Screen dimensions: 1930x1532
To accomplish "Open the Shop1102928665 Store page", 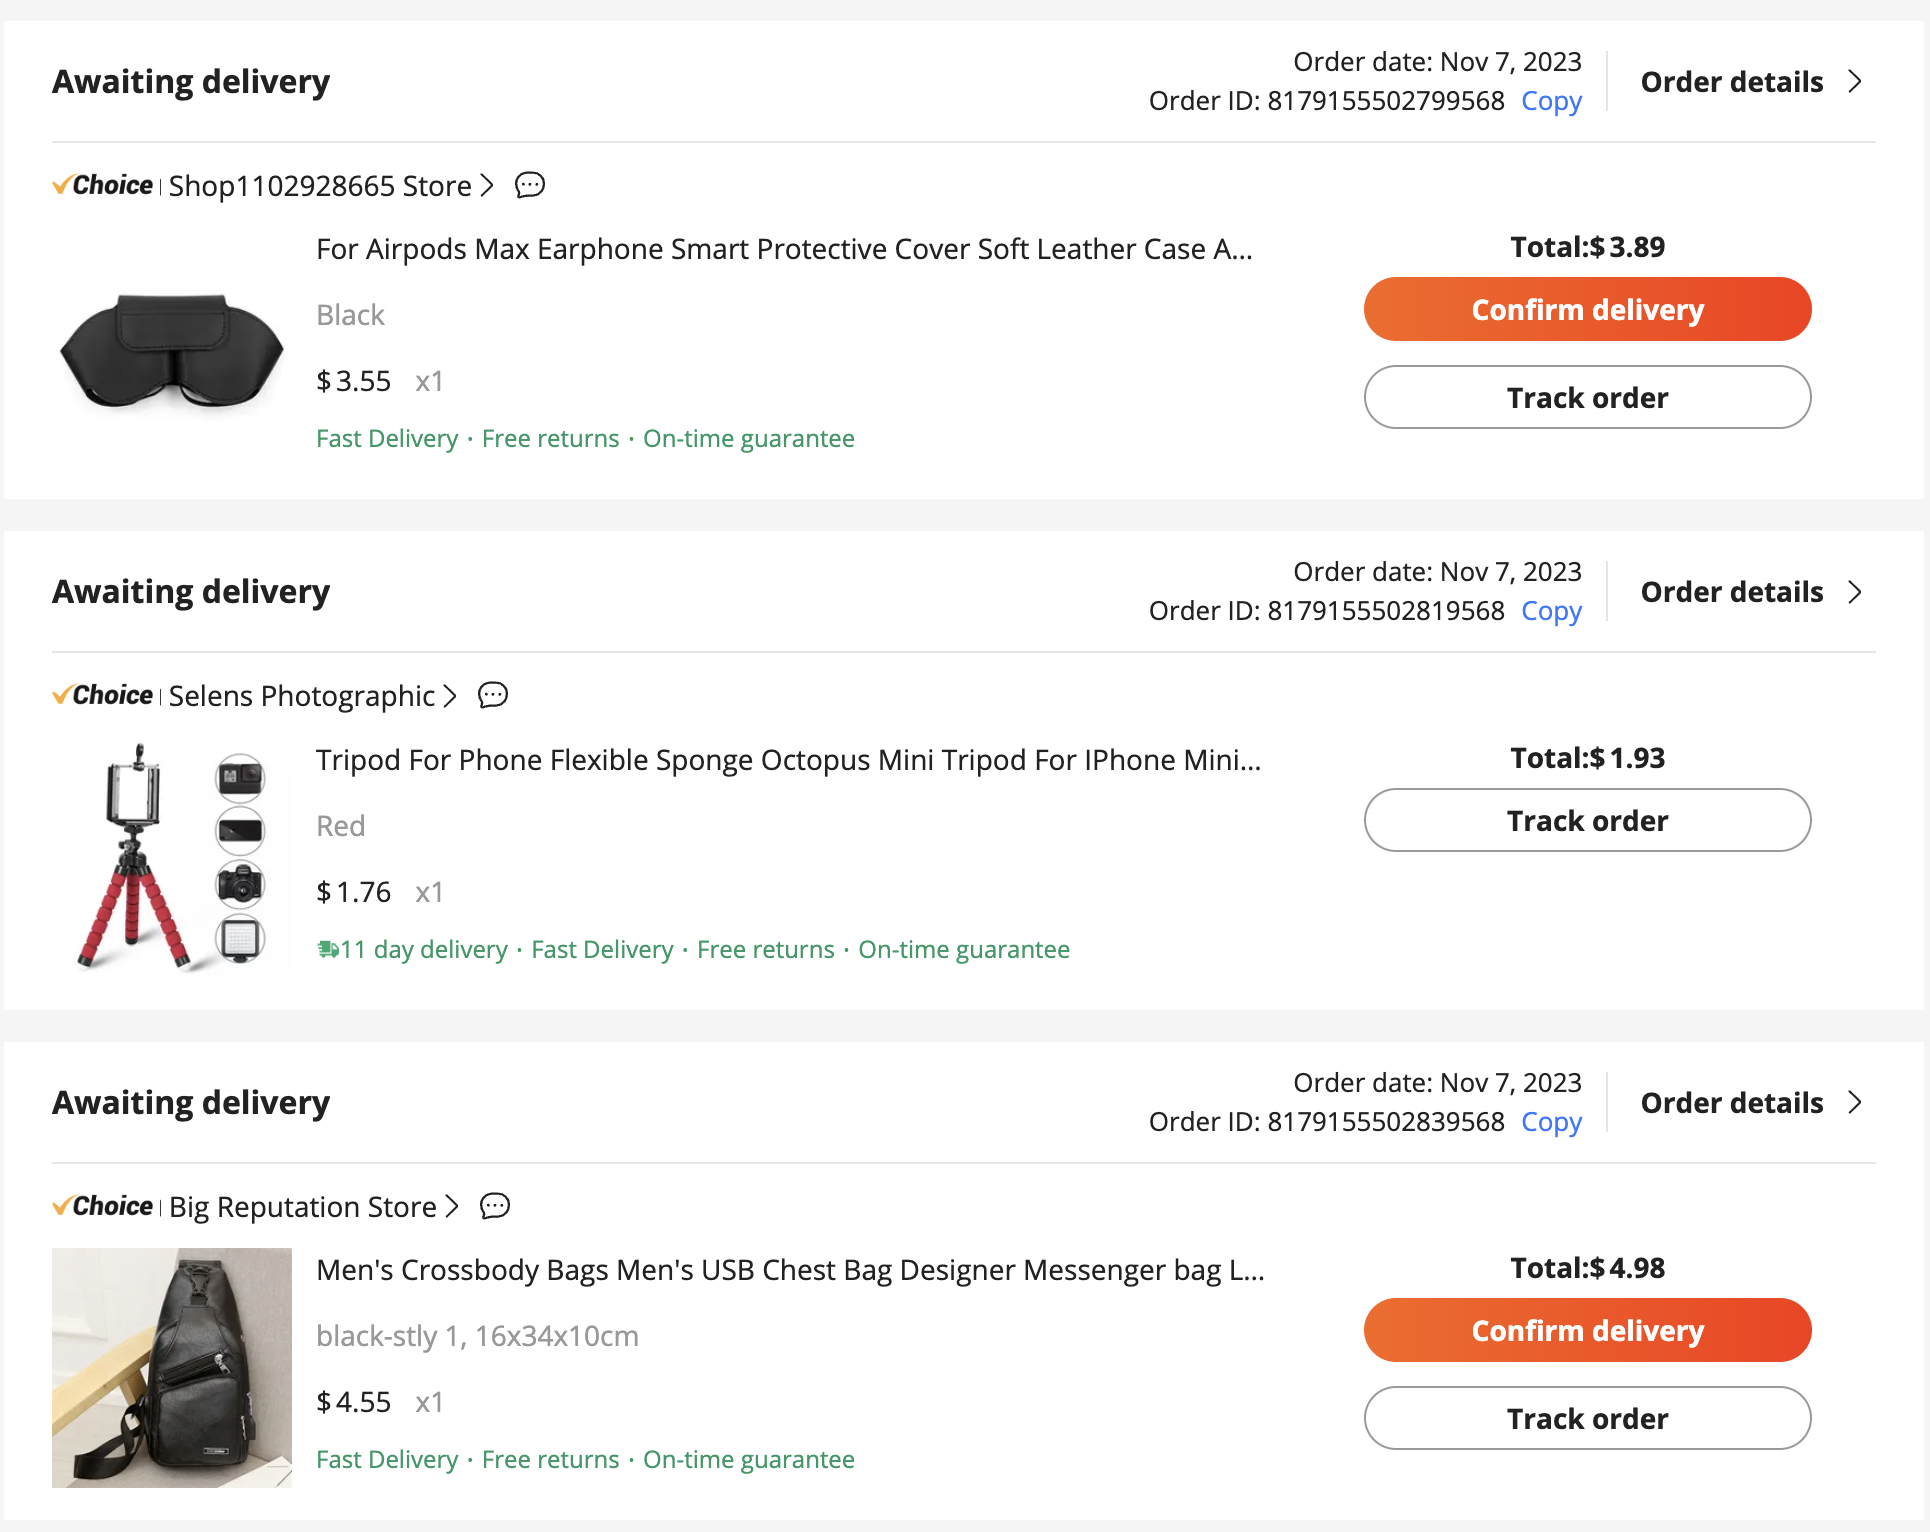I will (x=318, y=186).
